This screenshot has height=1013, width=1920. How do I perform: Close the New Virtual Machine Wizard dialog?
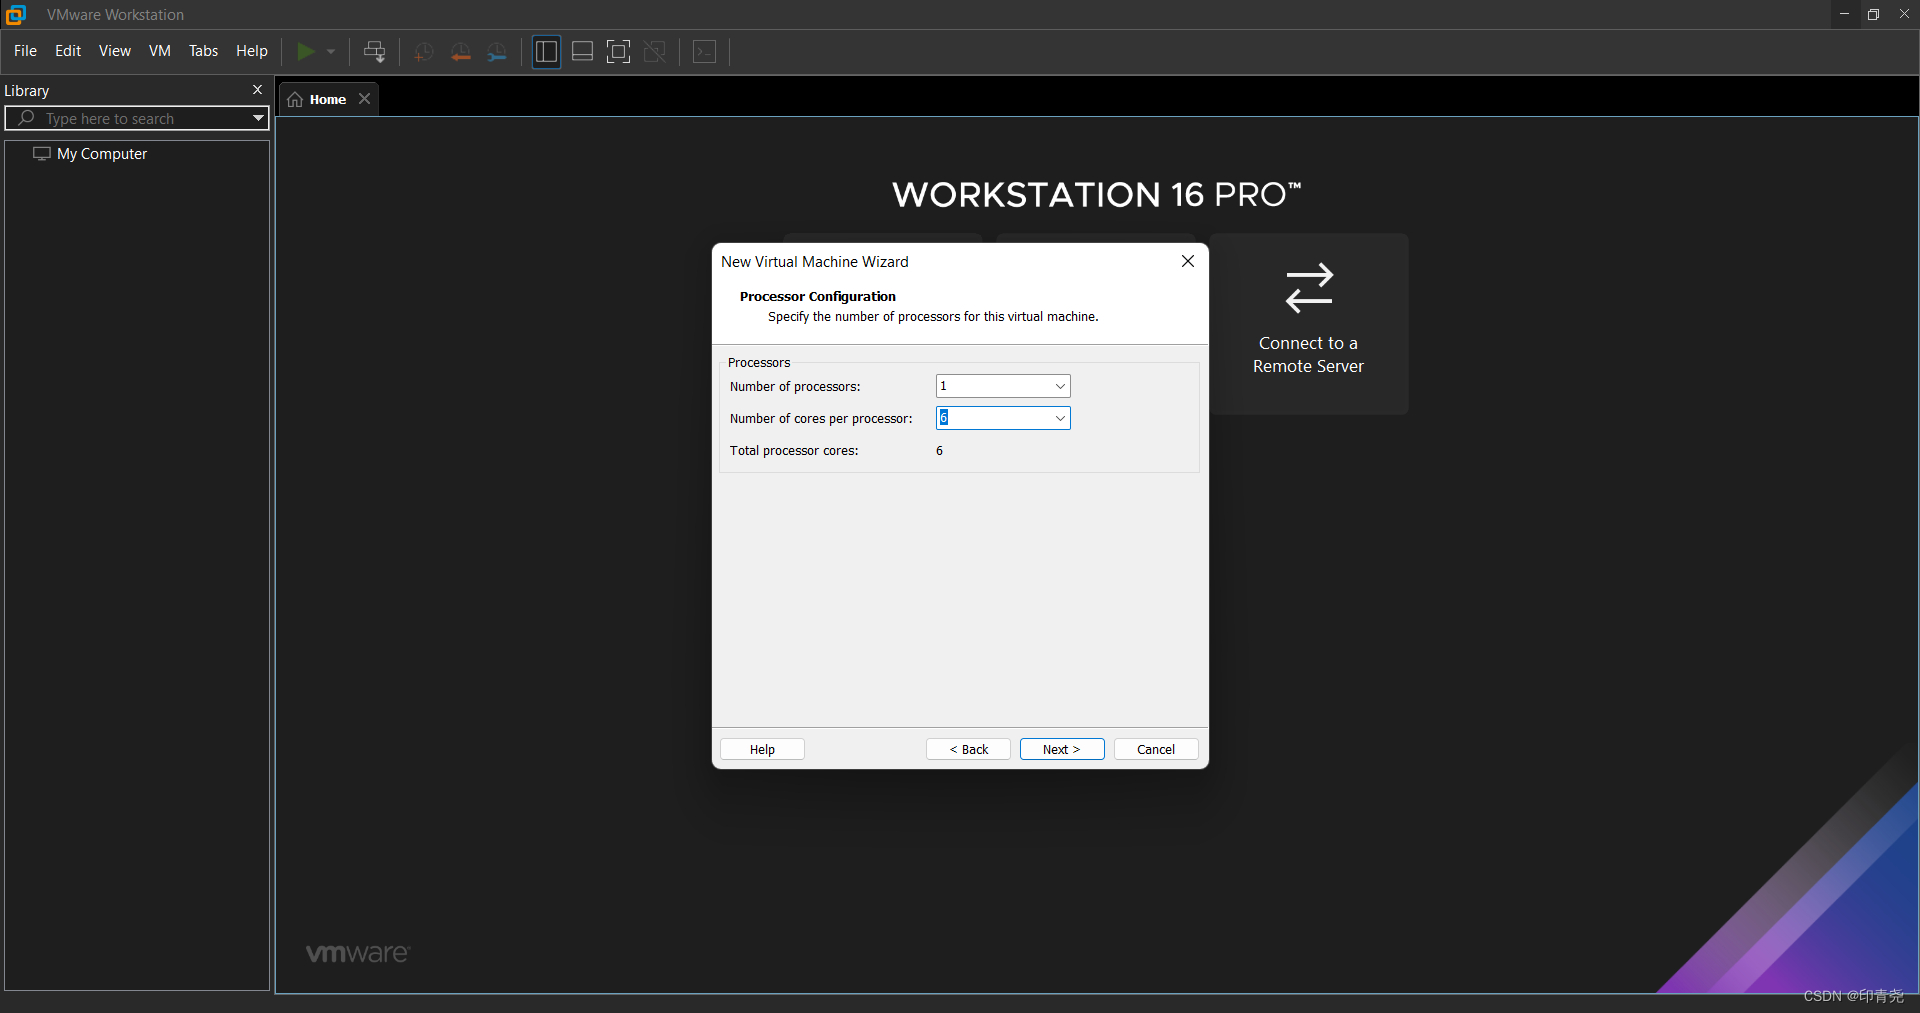pyautogui.click(x=1187, y=261)
